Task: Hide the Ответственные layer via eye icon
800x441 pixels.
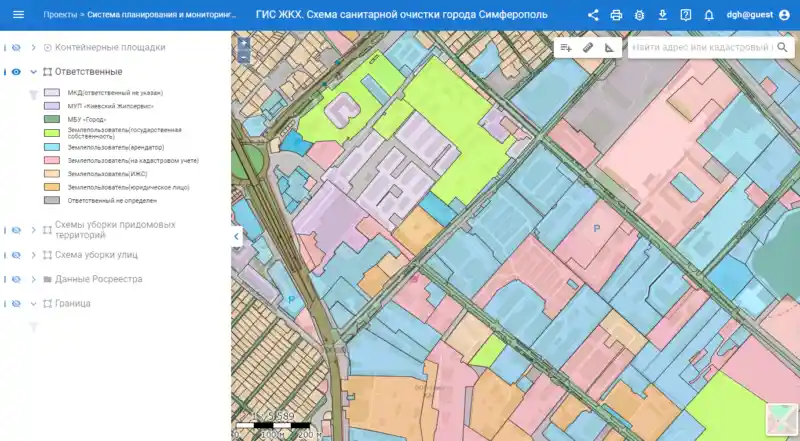Action: pyautogui.click(x=16, y=72)
